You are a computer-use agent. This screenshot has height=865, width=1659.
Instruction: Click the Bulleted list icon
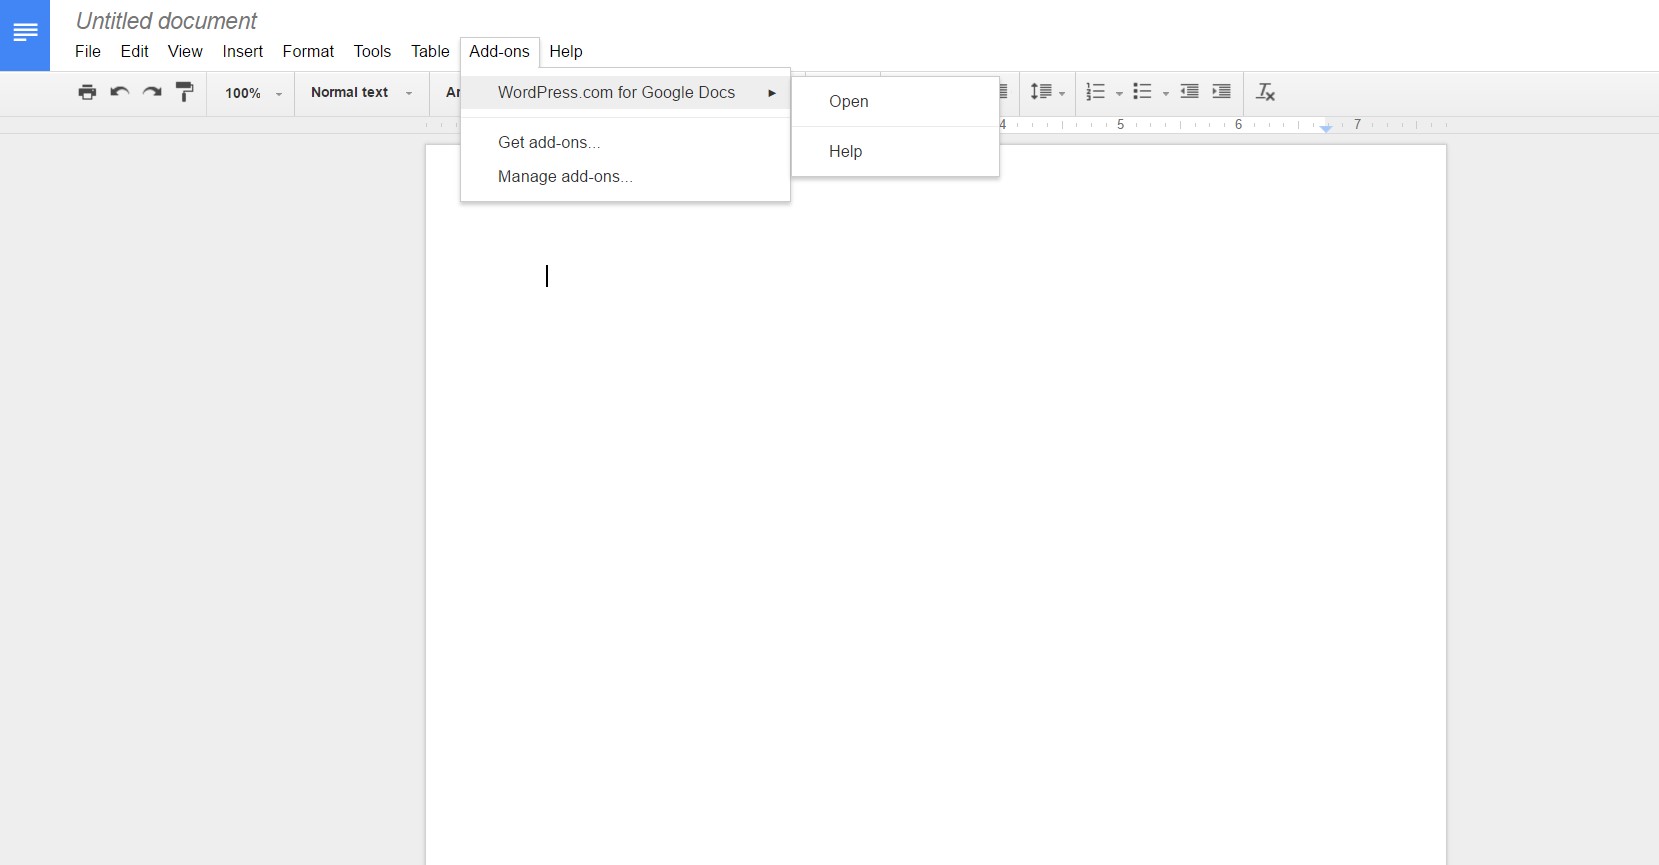[x=1142, y=92]
